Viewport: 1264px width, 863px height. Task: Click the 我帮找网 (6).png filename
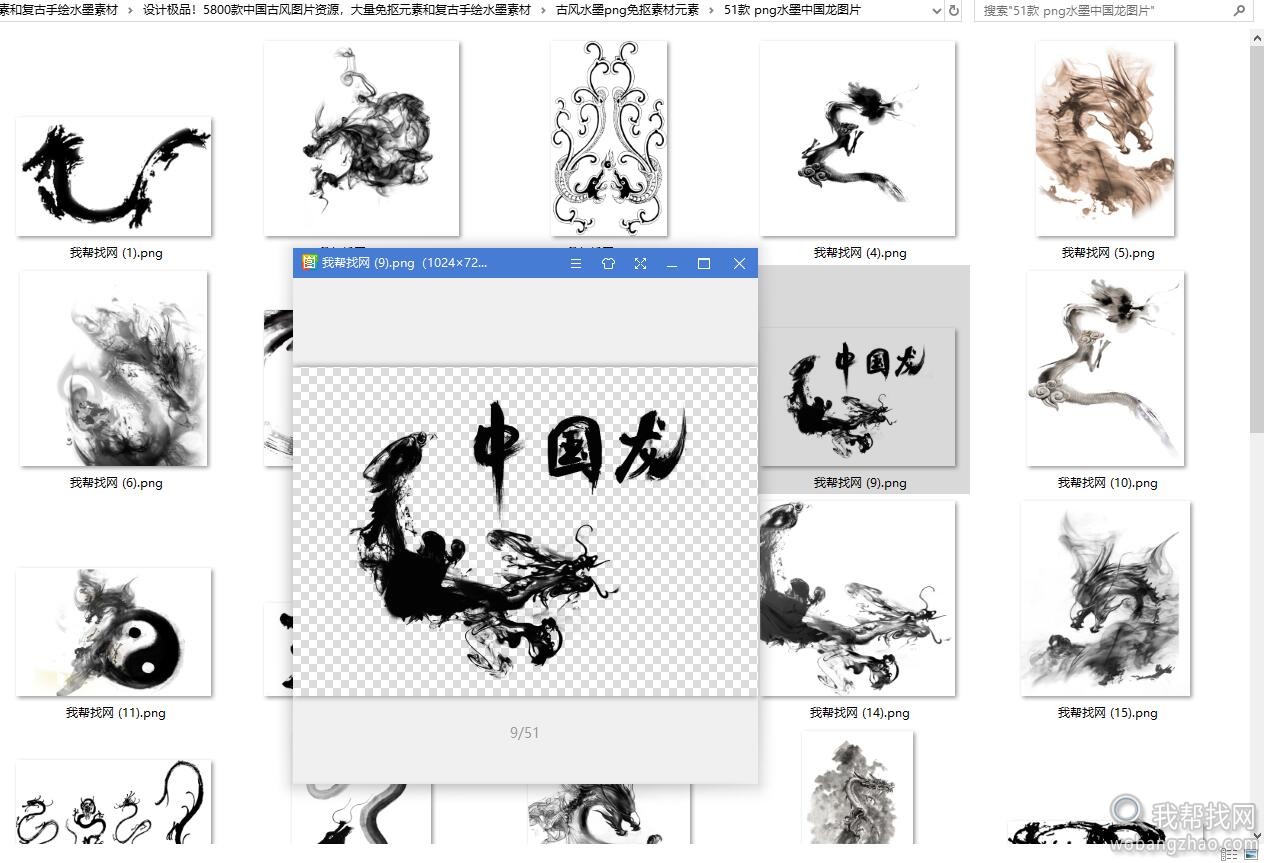pos(116,483)
